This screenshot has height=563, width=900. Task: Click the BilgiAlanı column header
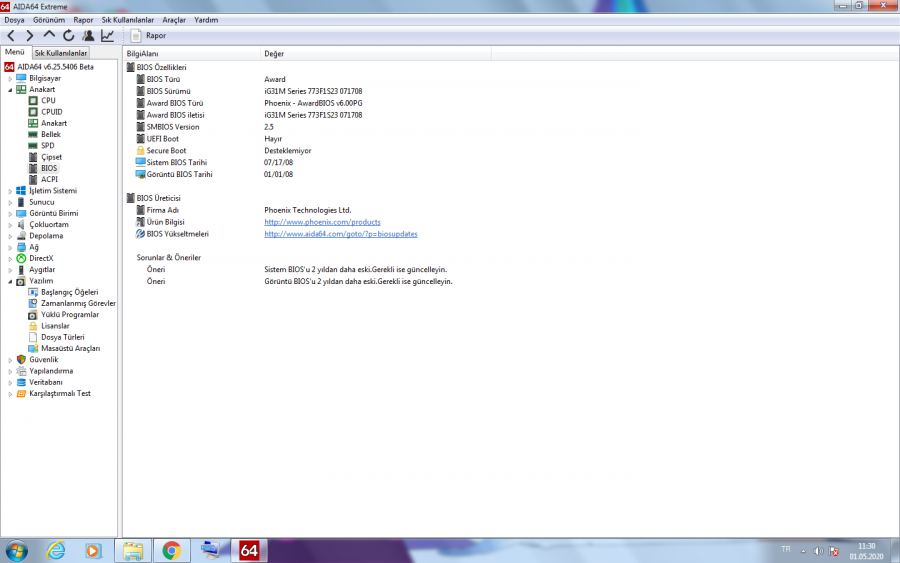[191, 53]
